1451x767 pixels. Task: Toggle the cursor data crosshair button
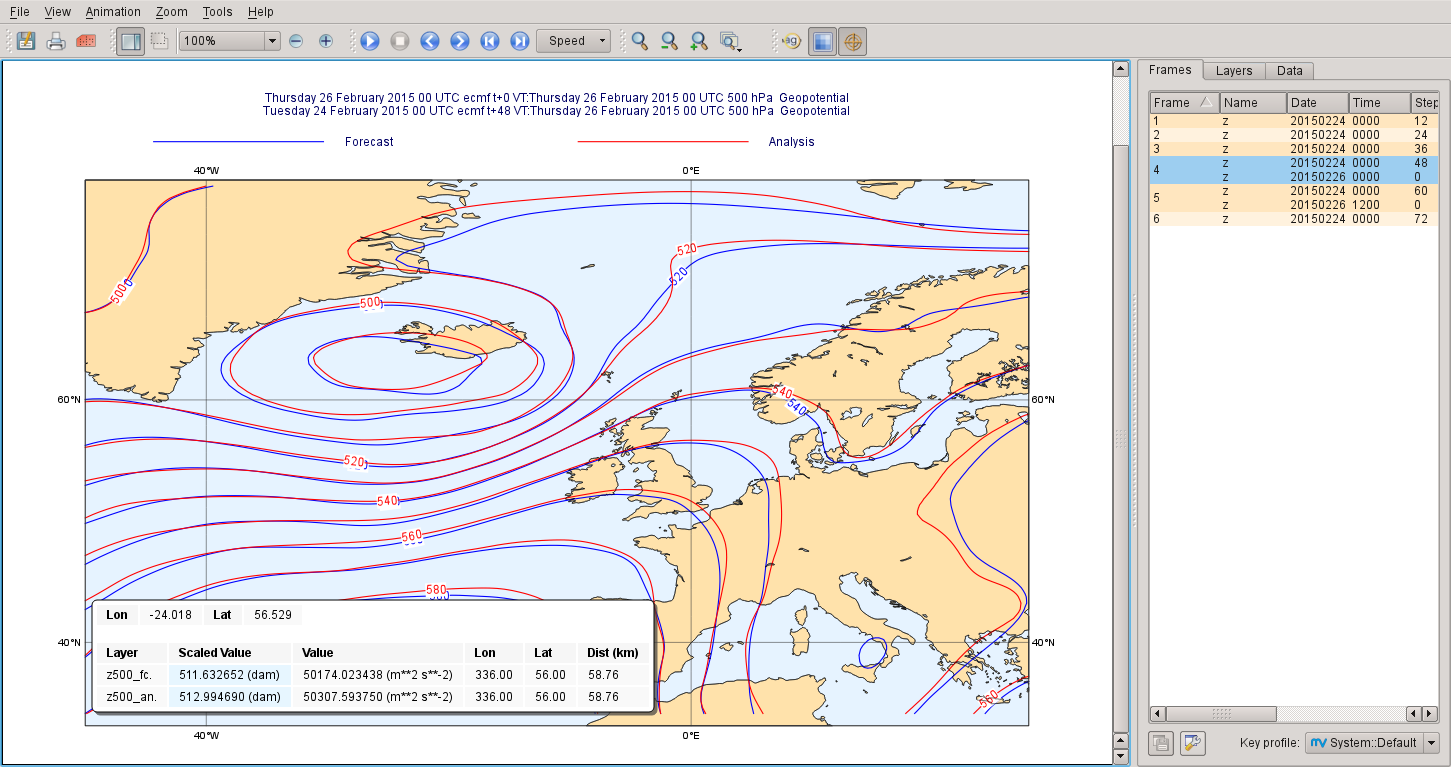(x=852, y=41)
